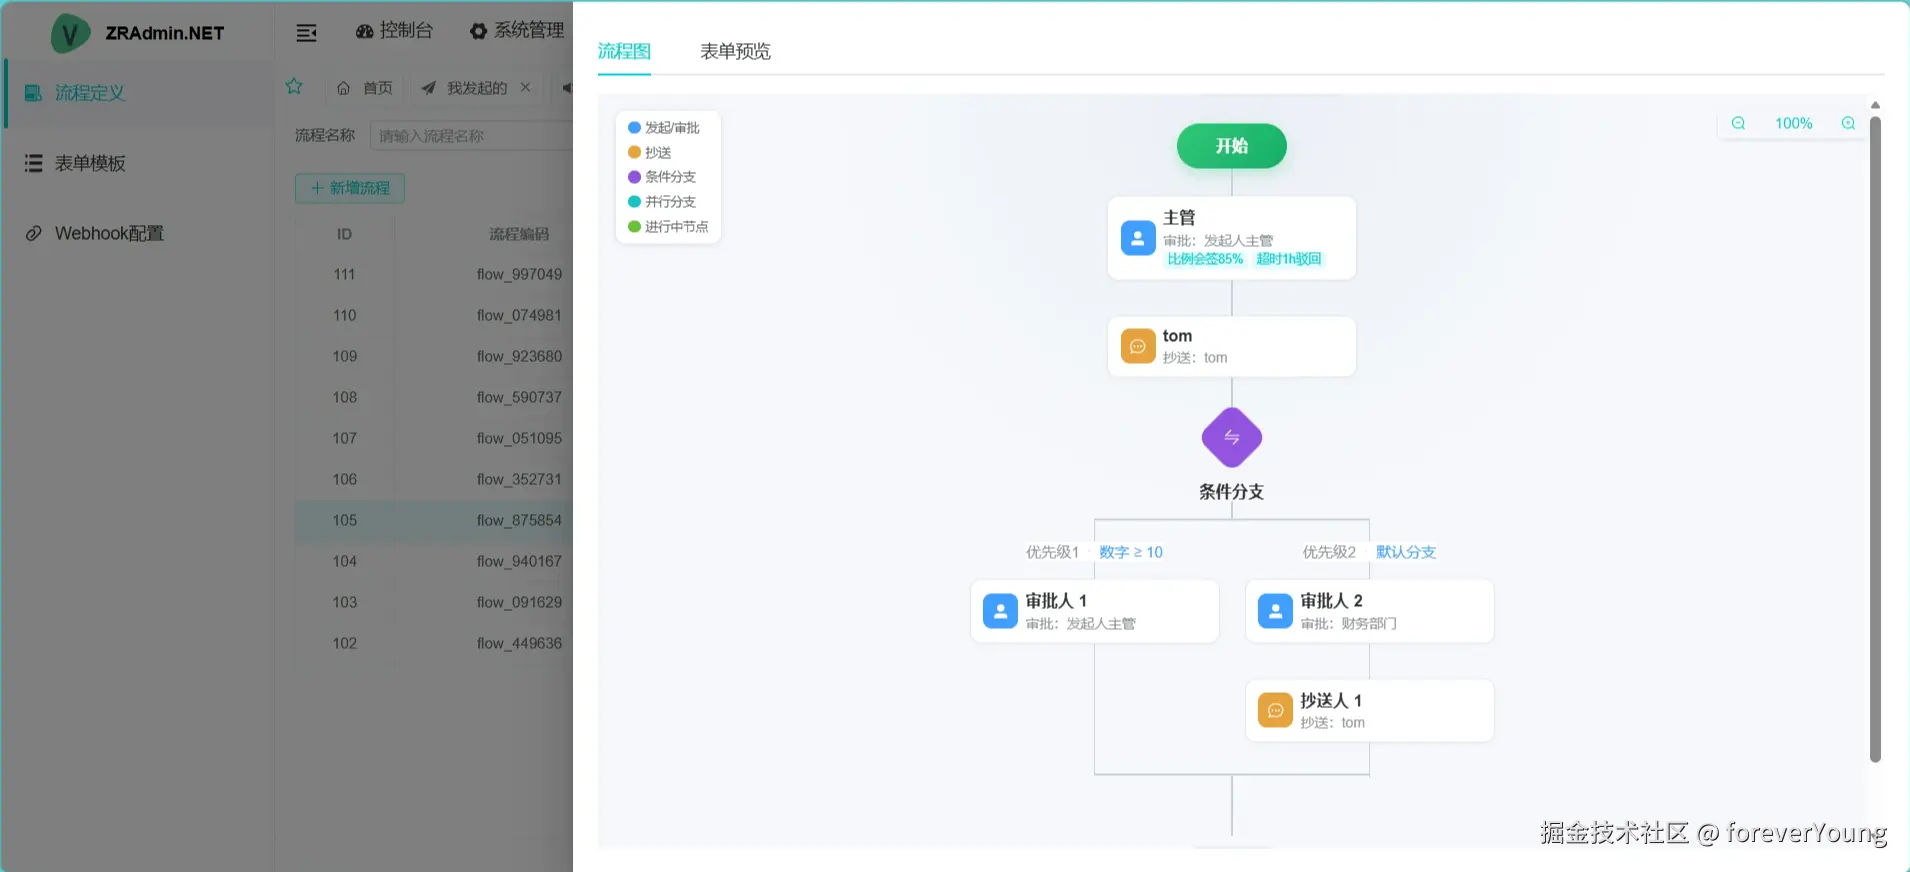Click the 抄送人 1 orange message icon
Image resolution: width=1910 pixels, height=872 pixels.
(x=1275, y=710)
